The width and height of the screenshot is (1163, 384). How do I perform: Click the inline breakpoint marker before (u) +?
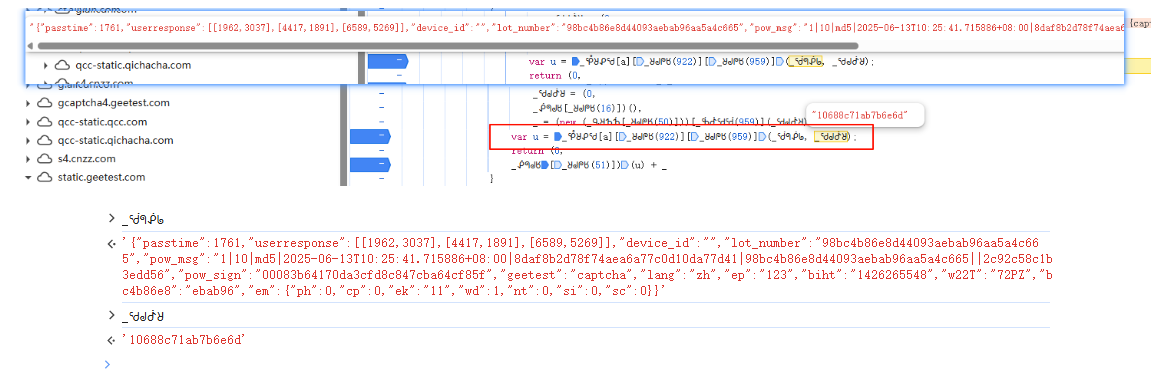pos(624,165)
